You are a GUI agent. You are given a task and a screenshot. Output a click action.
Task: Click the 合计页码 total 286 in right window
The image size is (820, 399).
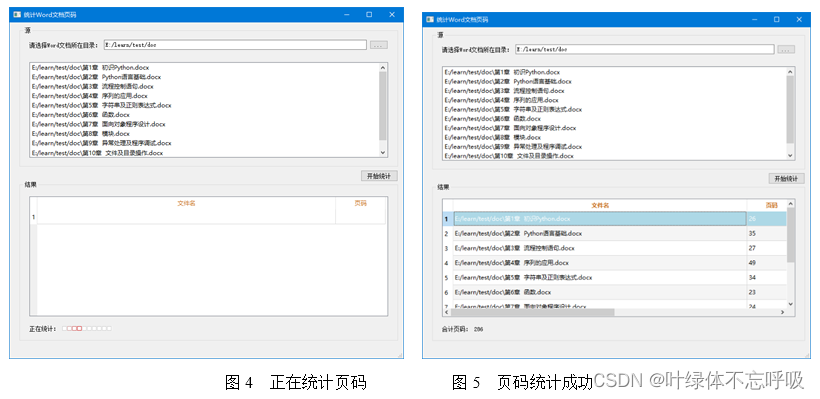pos(478,329)
